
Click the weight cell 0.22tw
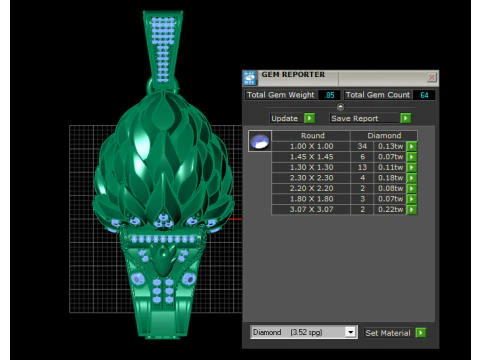click(390, 209)
